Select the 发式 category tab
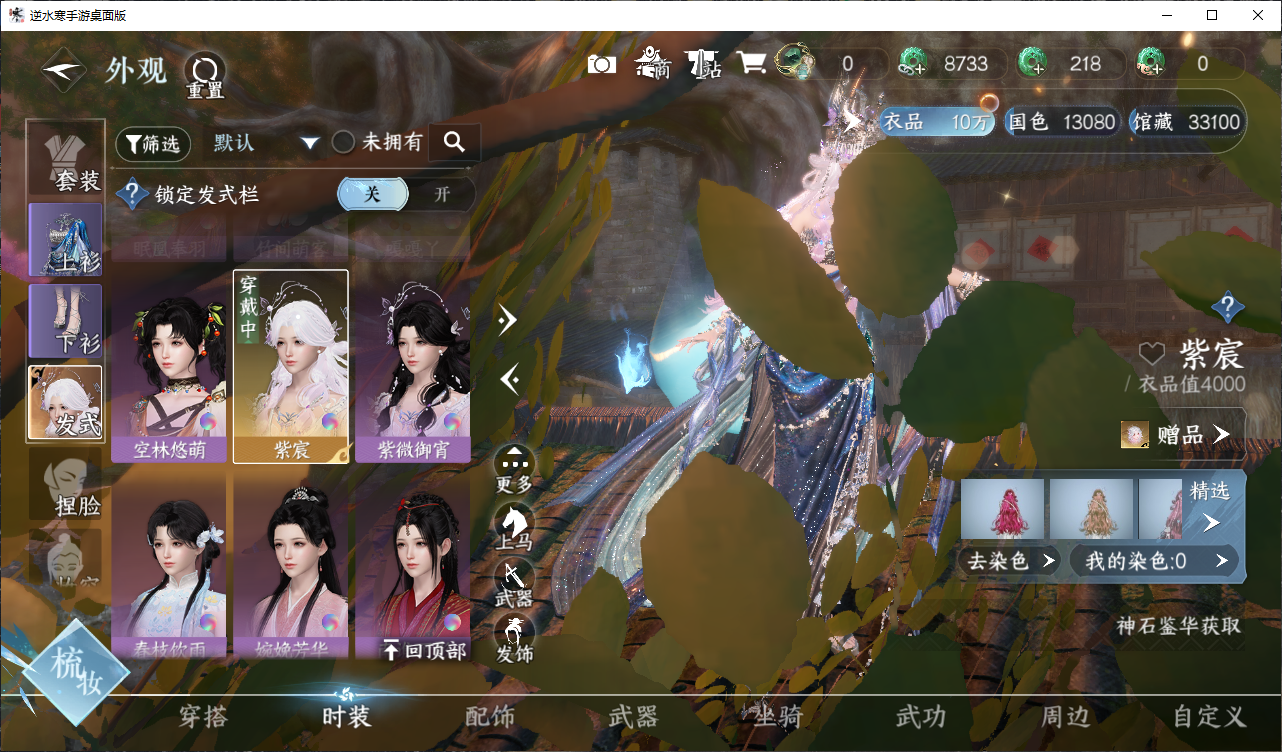This screenshot has width=1282, height=752. pyautogui.click(x=66, y=402)
